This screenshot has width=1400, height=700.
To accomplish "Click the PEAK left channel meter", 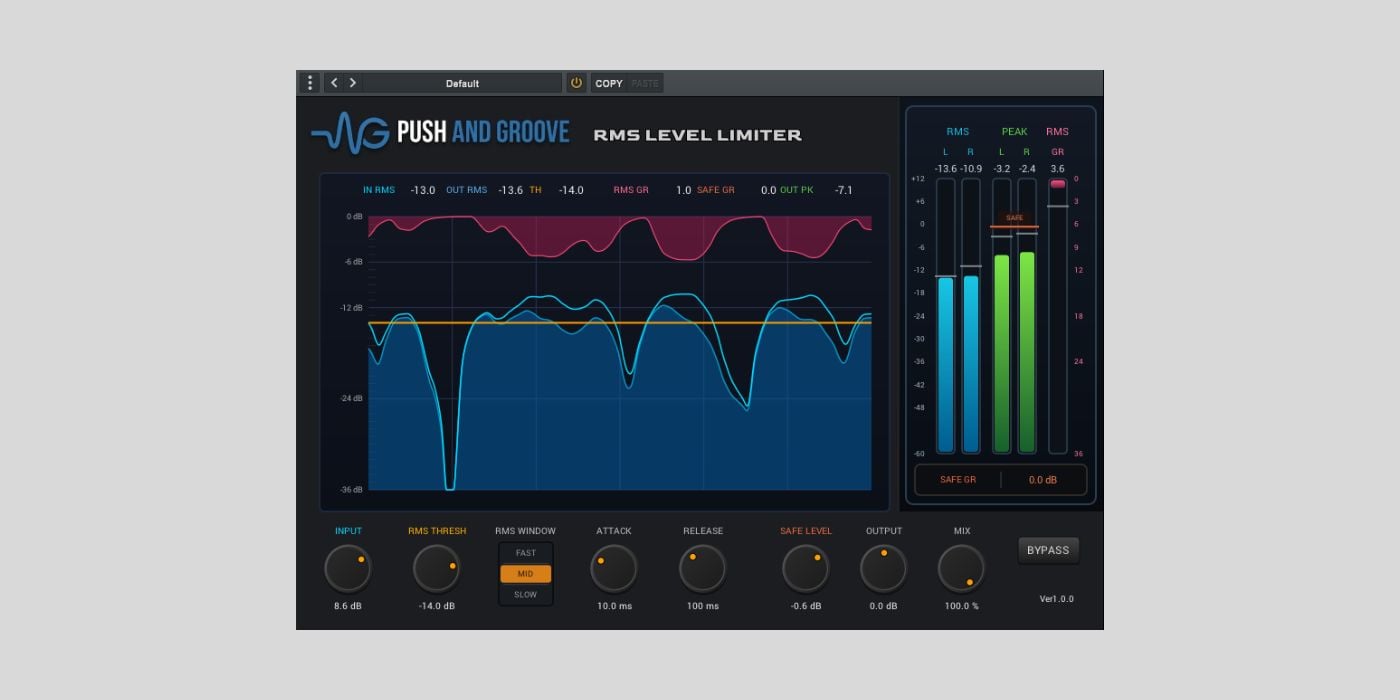I will click(1002, 316).
